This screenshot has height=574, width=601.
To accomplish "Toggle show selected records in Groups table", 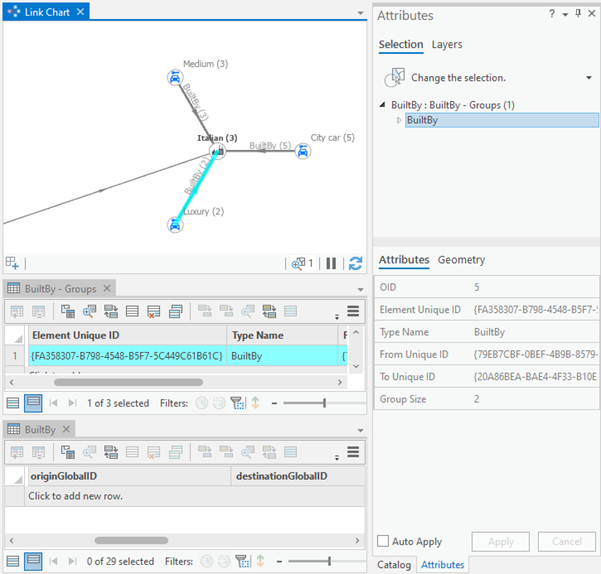I will click(x=33, y=403).
